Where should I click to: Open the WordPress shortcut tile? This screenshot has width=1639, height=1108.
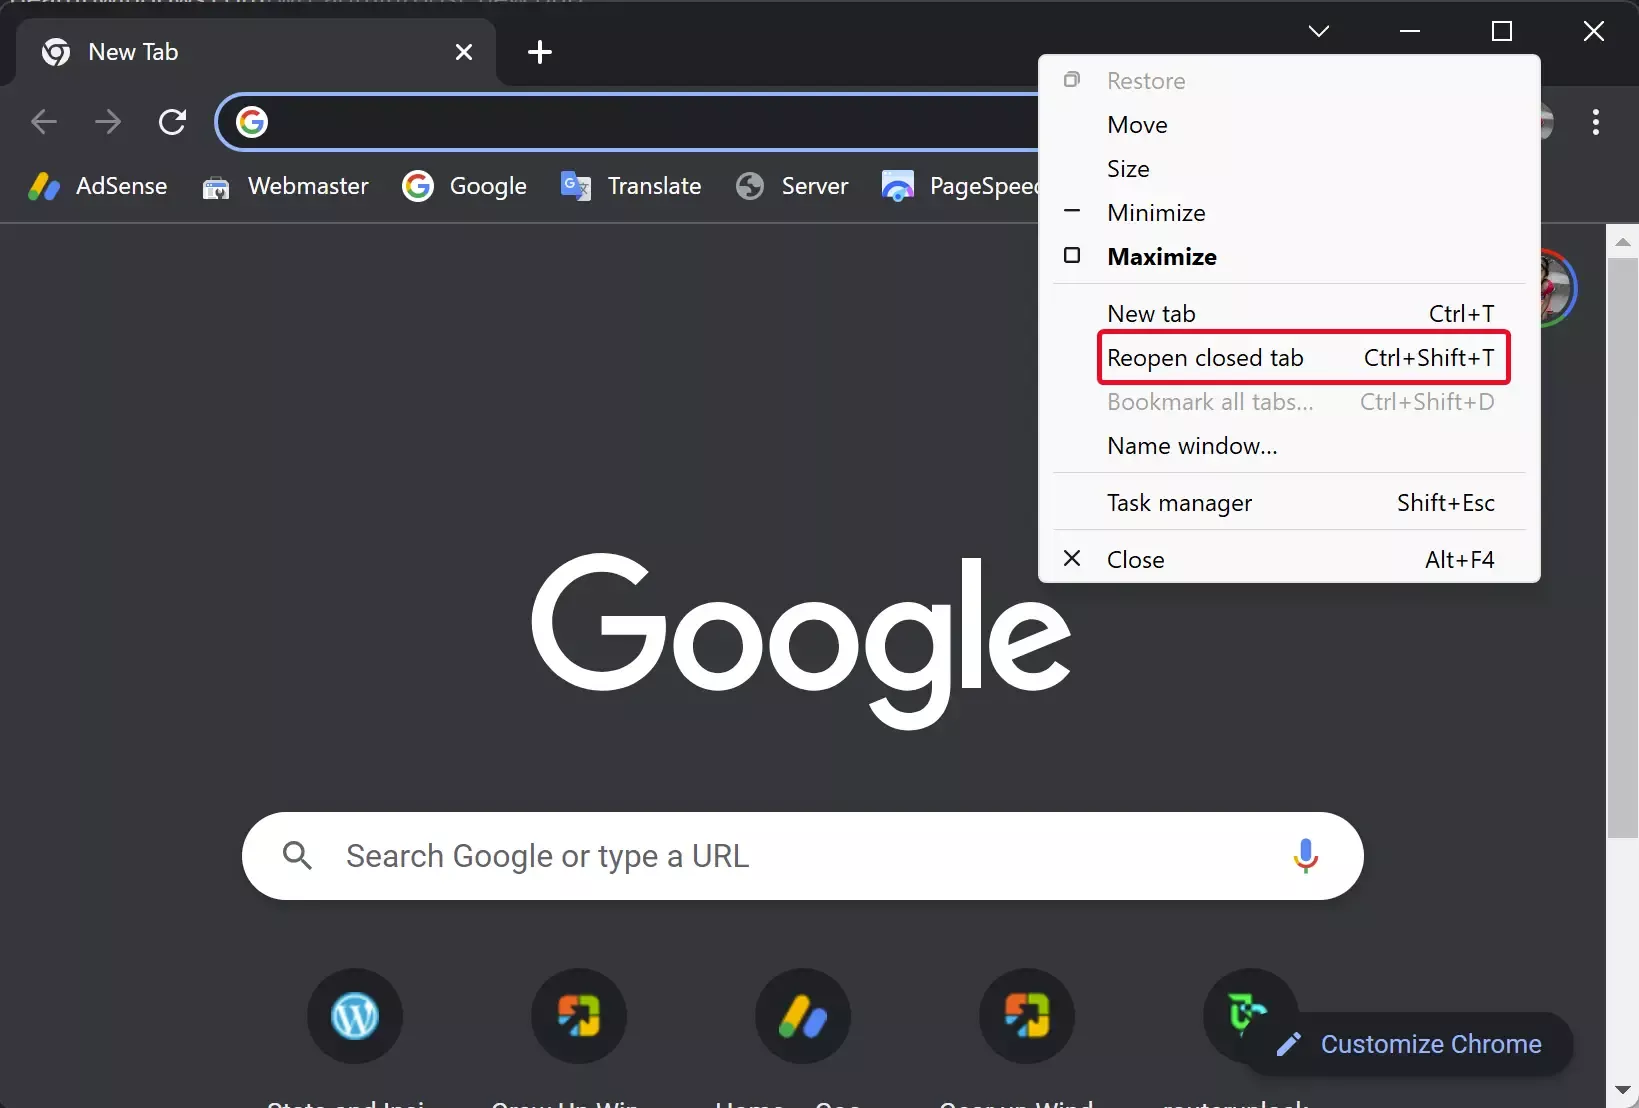coord(355,1016)
